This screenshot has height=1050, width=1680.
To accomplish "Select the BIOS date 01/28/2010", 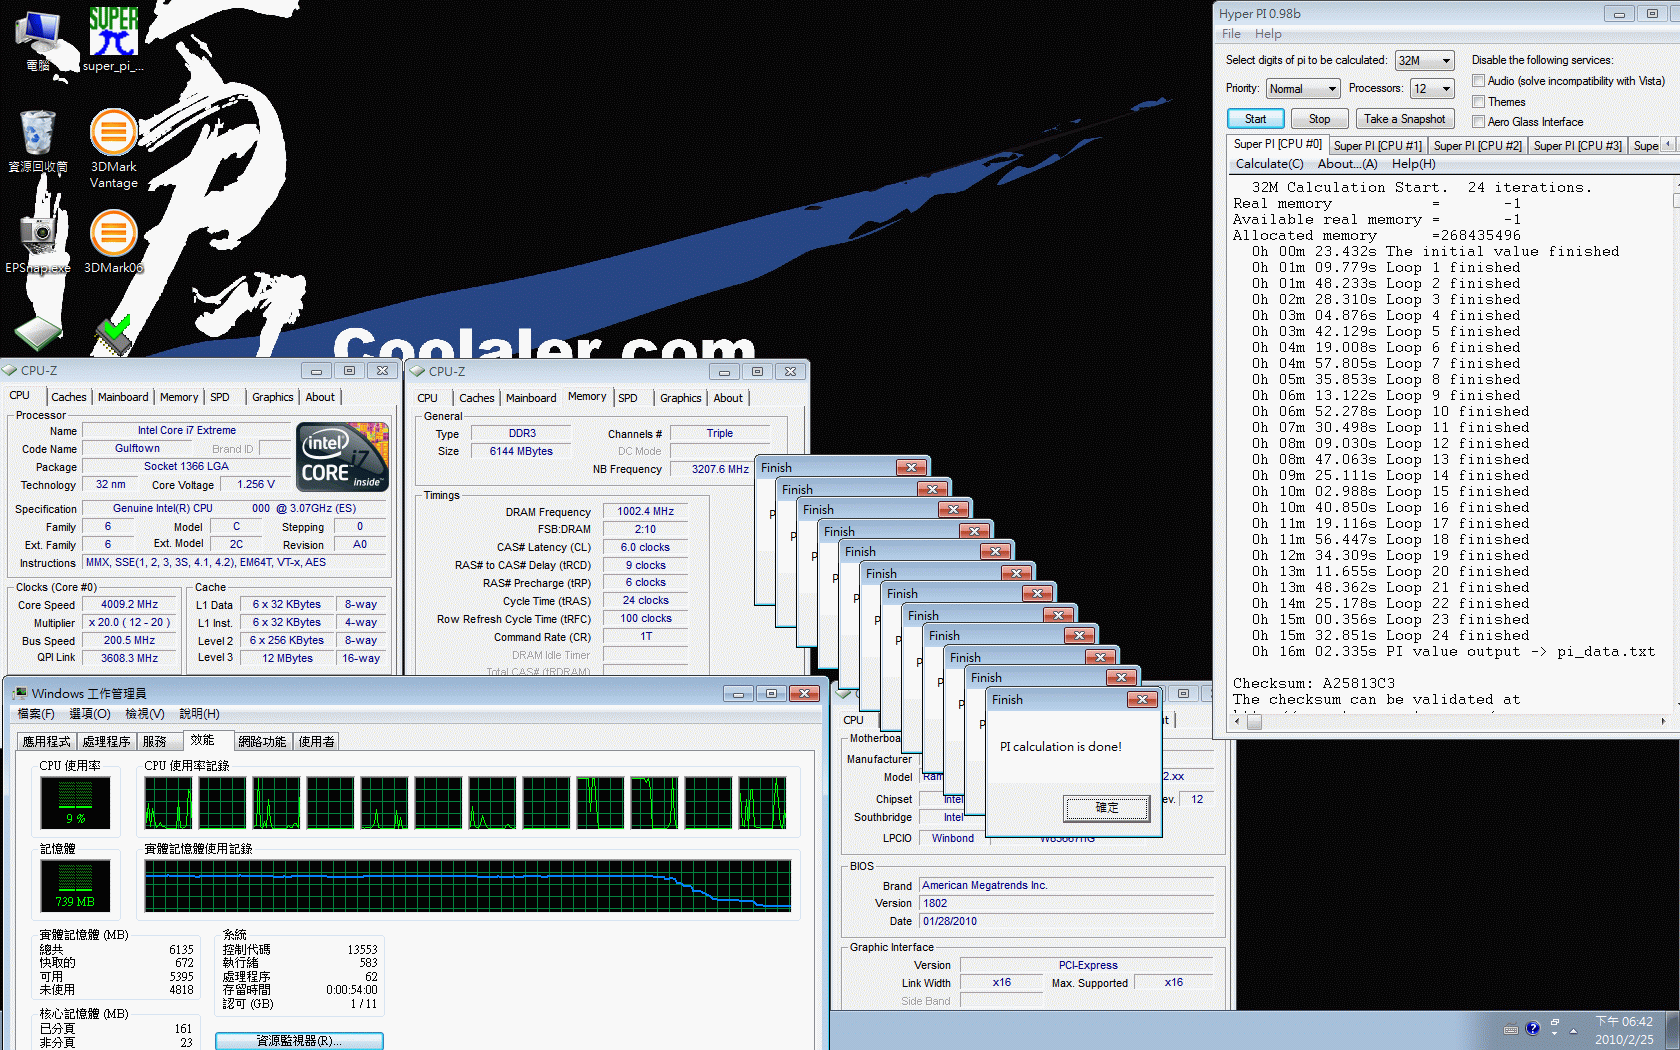I will pos(1066,921).
